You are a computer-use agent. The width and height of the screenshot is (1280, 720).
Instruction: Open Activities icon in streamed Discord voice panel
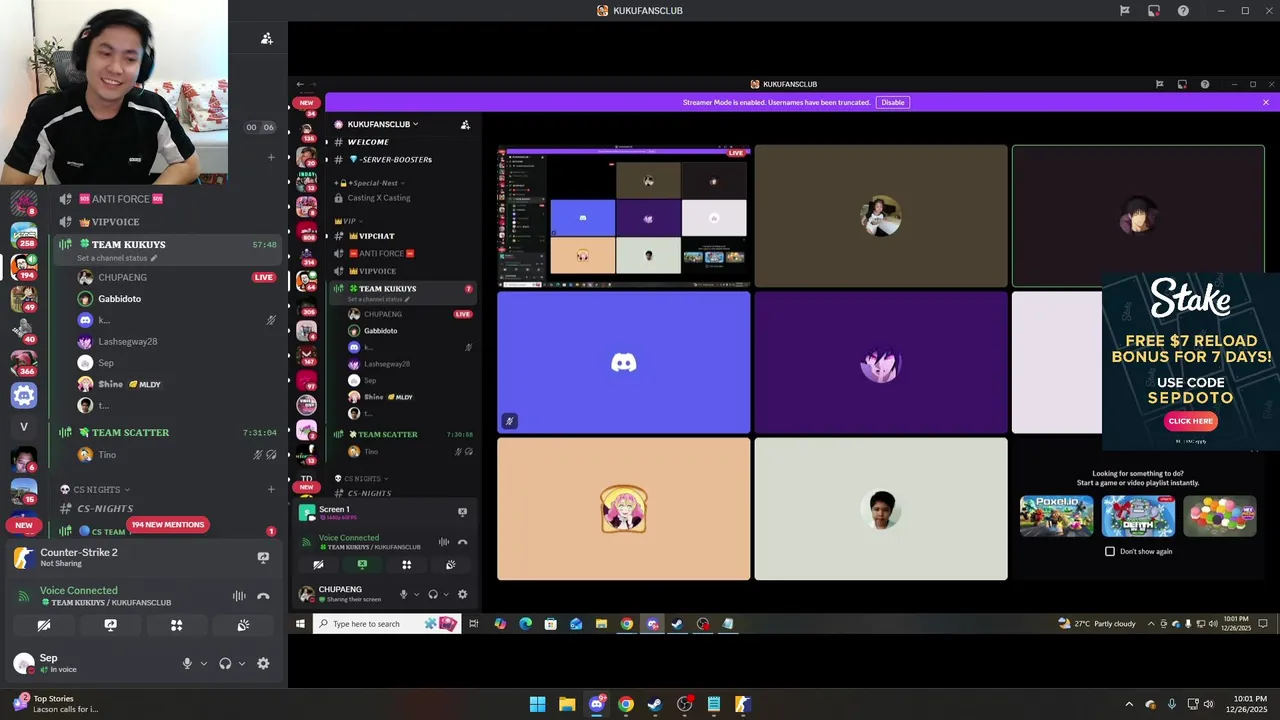406,564
